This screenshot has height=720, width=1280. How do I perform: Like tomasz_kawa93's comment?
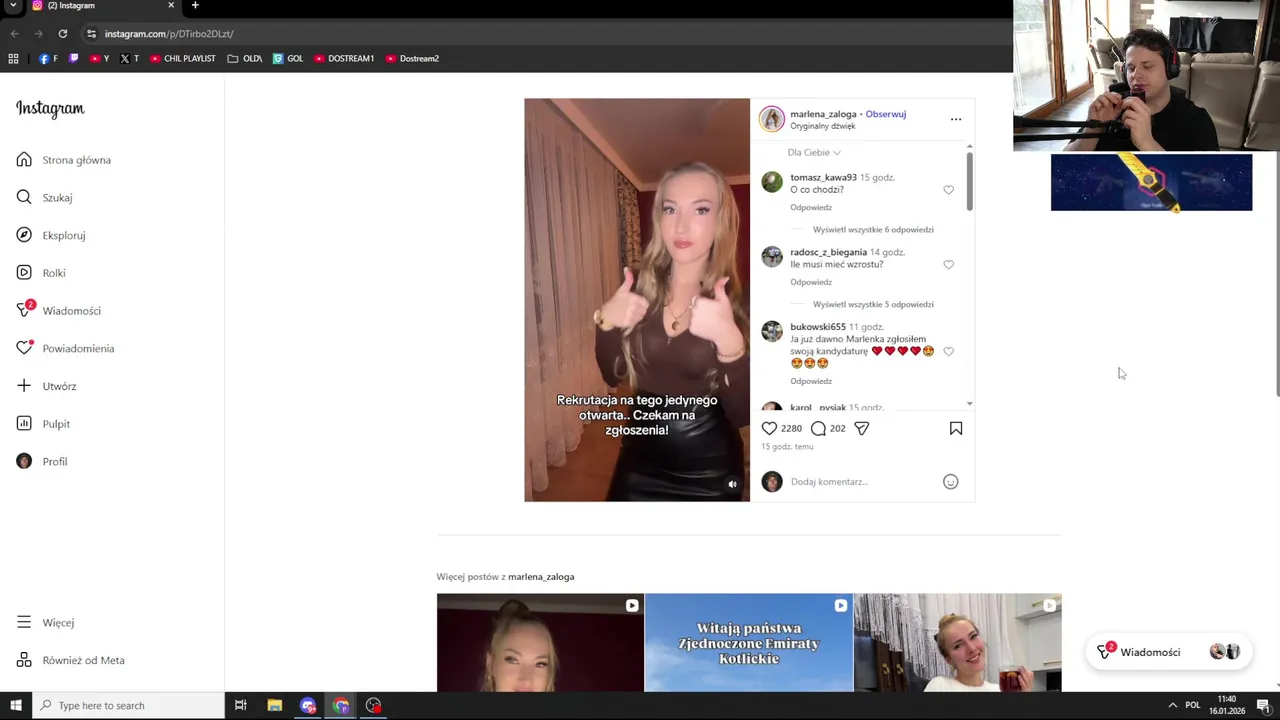pos(948,190)
